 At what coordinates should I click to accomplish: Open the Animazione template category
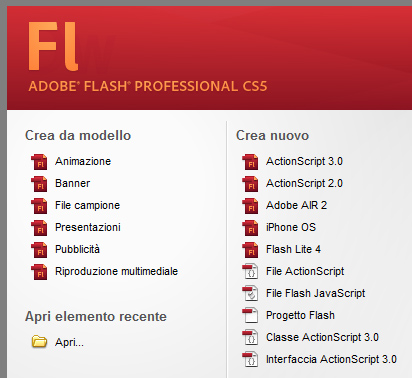[x=83, y=161]
